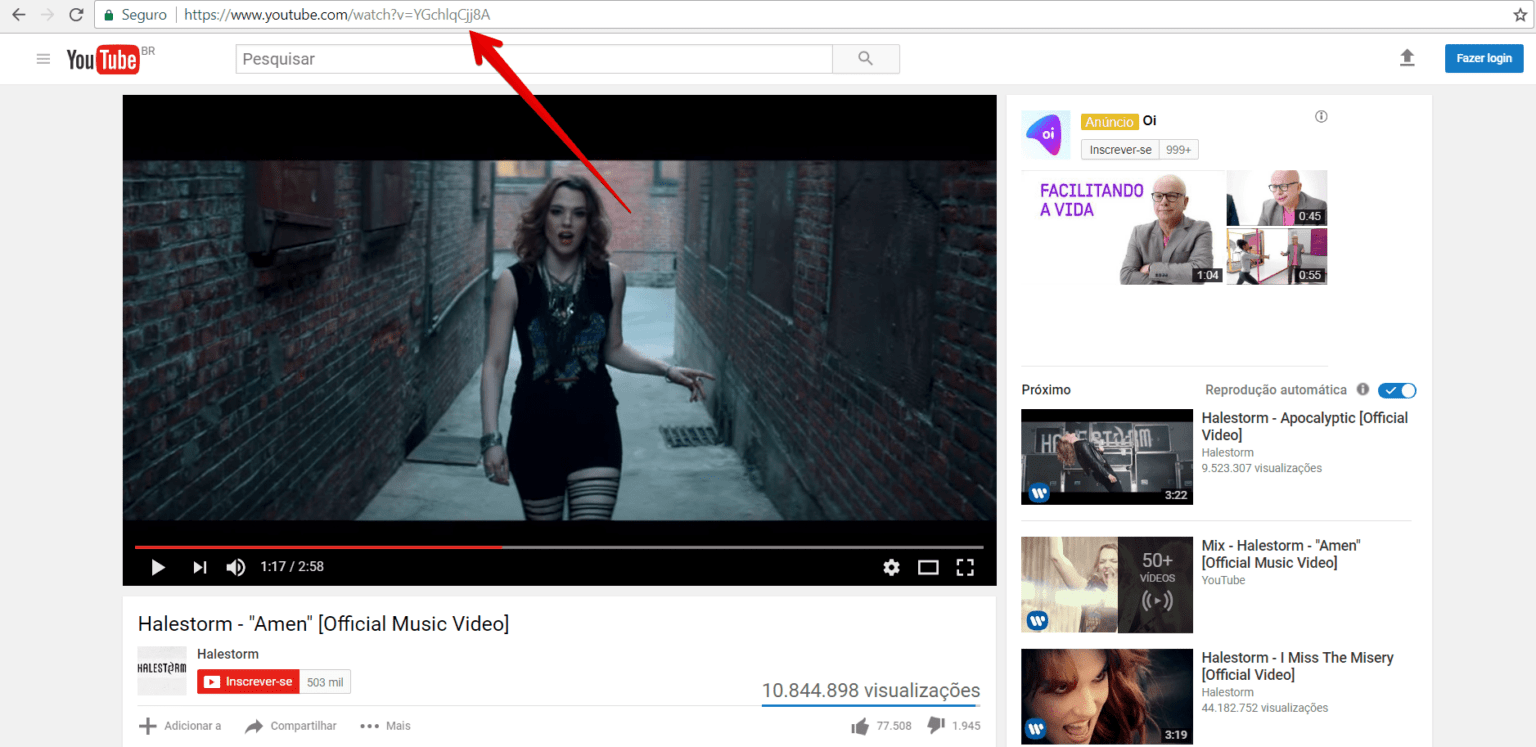
Task: Focus the Pesquisar search field
Action: [x=534, y=59]
